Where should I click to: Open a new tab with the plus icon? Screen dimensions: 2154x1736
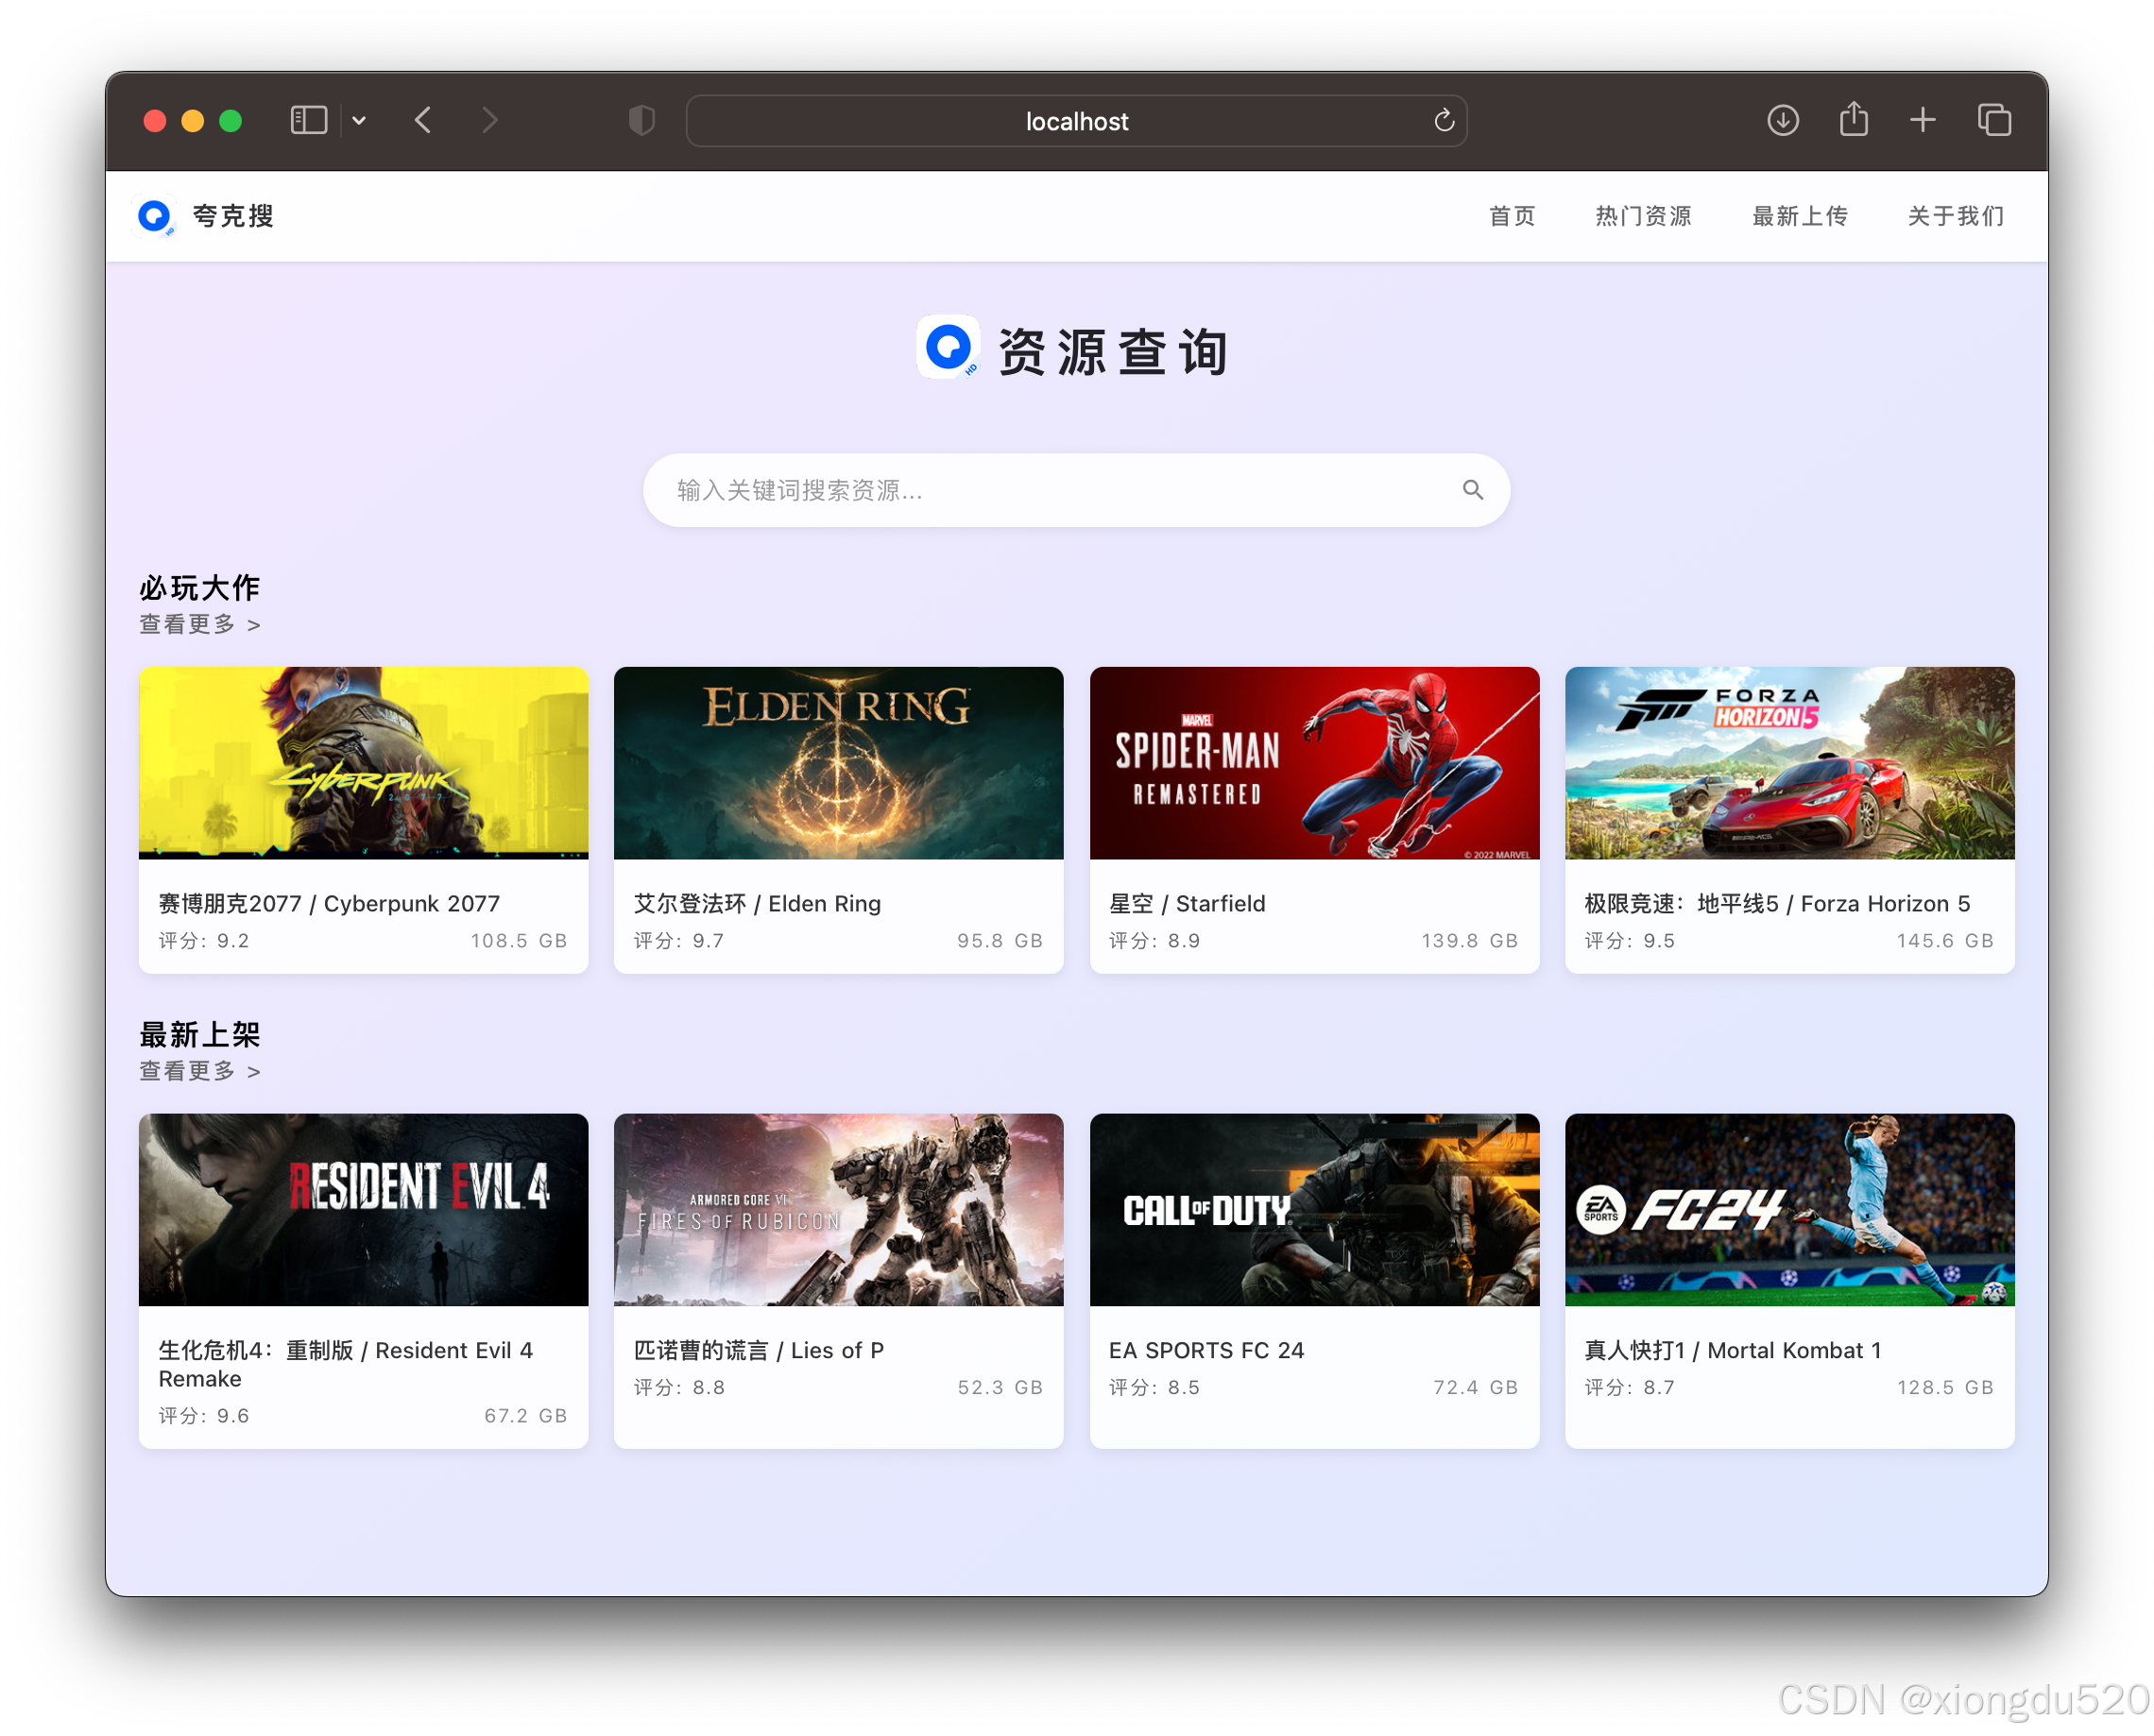click(1922, 121)
